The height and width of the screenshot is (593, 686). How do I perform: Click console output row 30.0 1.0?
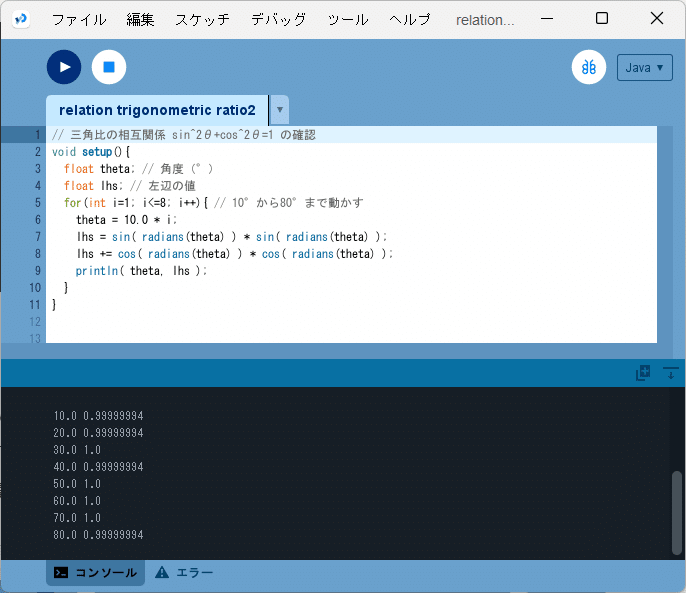click(77, 450)
